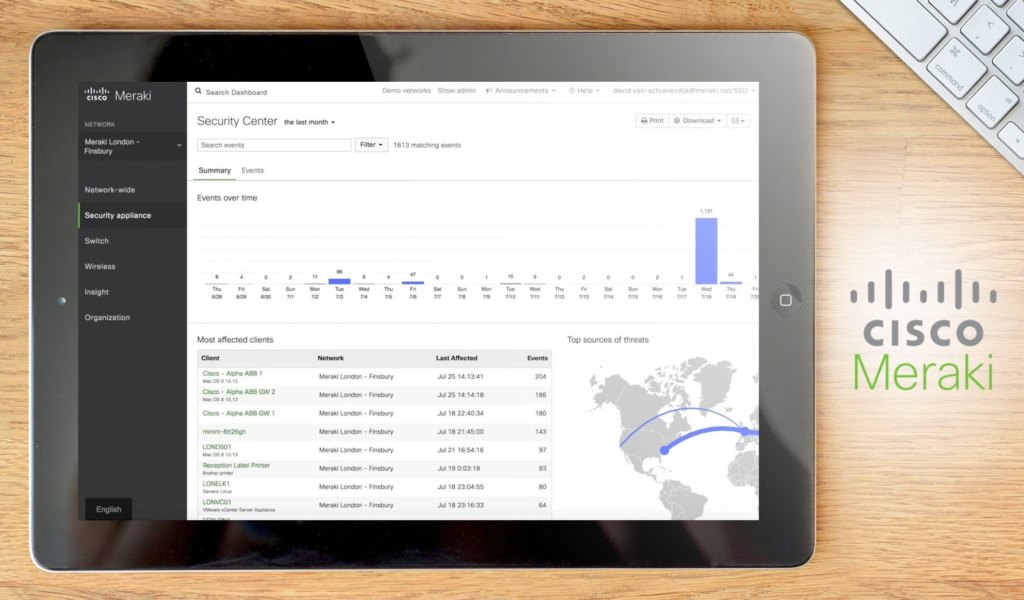Select the Summary tab
1024x600 pixels.
click(x=214, y=171)
